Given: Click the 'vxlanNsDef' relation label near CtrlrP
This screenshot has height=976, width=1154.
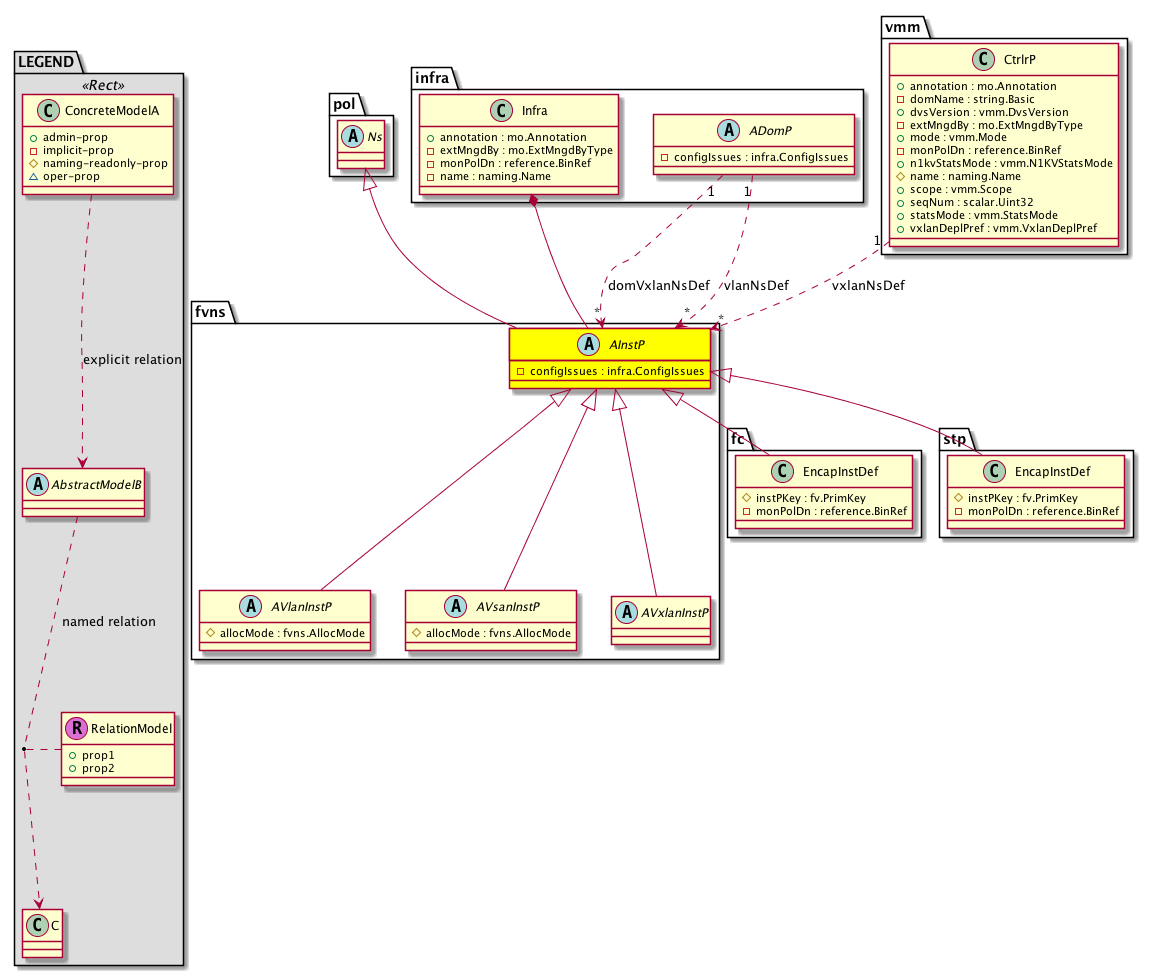Looking at the screenshot, I should pos(868,285).
